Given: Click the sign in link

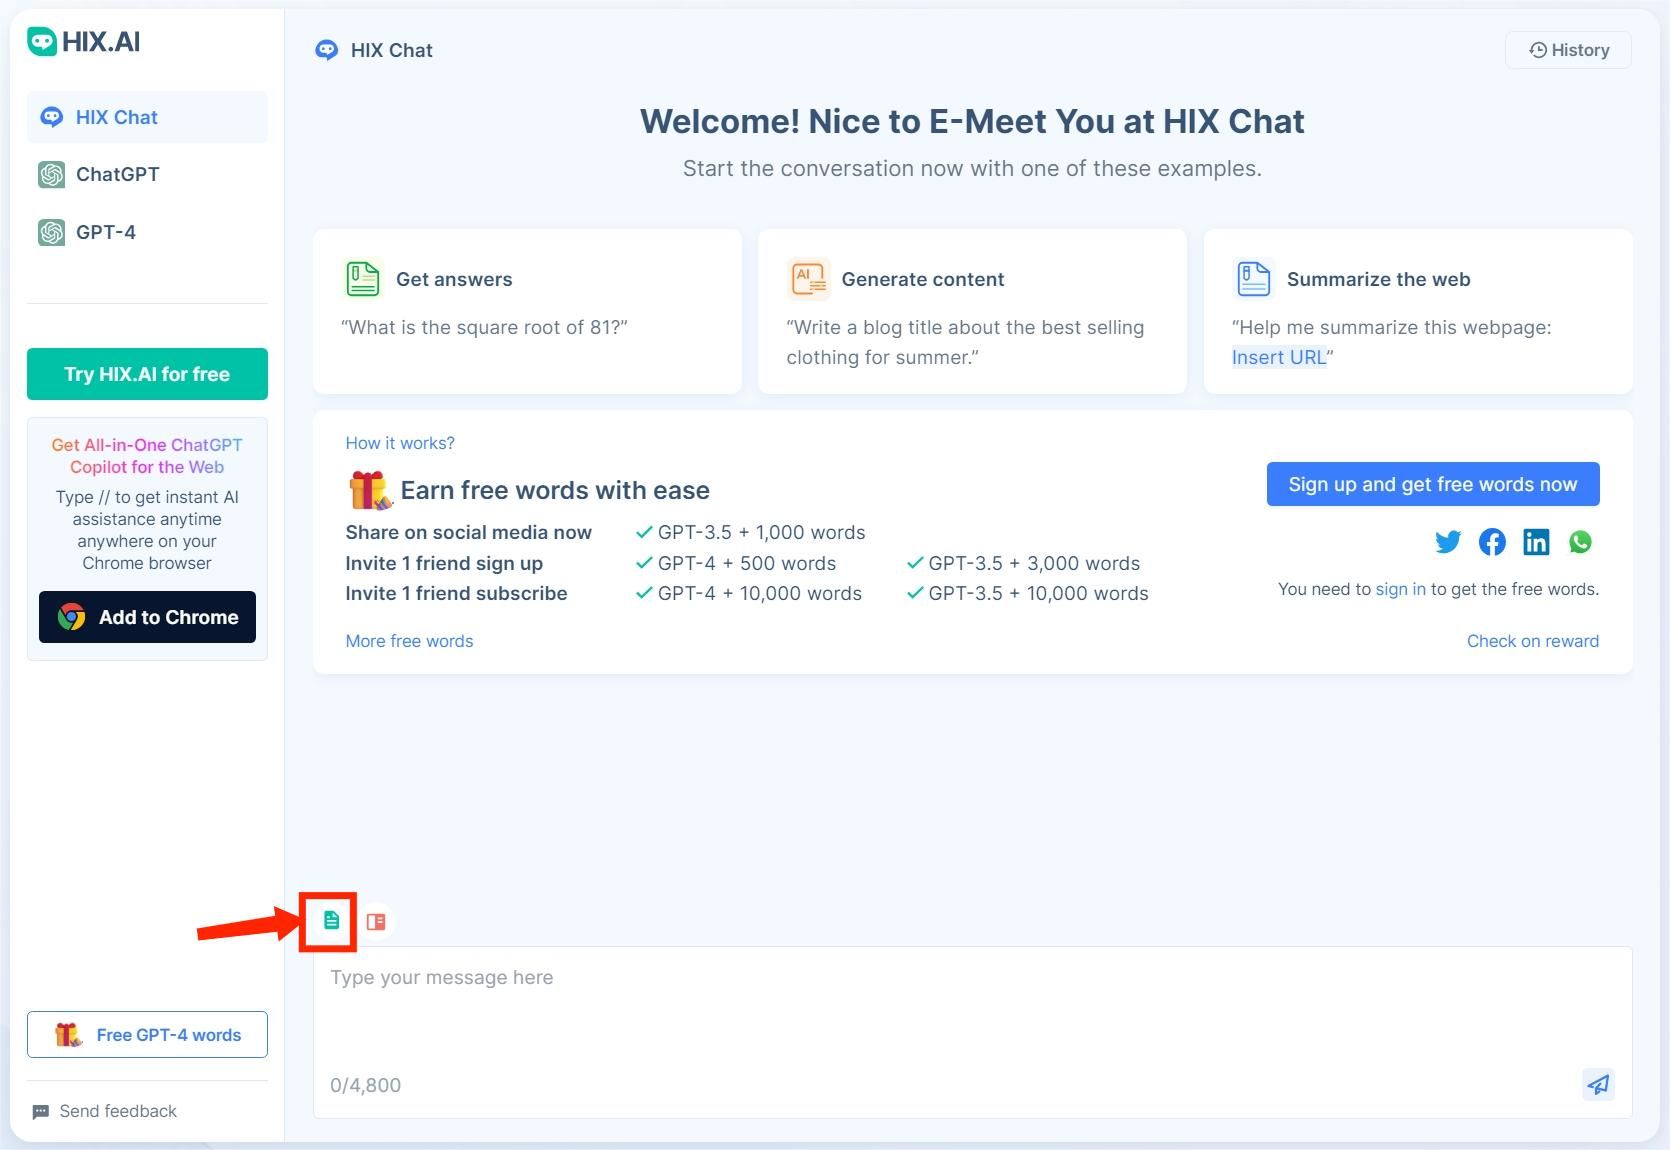Looking at the screenshot, I should tap(1400, 589).
